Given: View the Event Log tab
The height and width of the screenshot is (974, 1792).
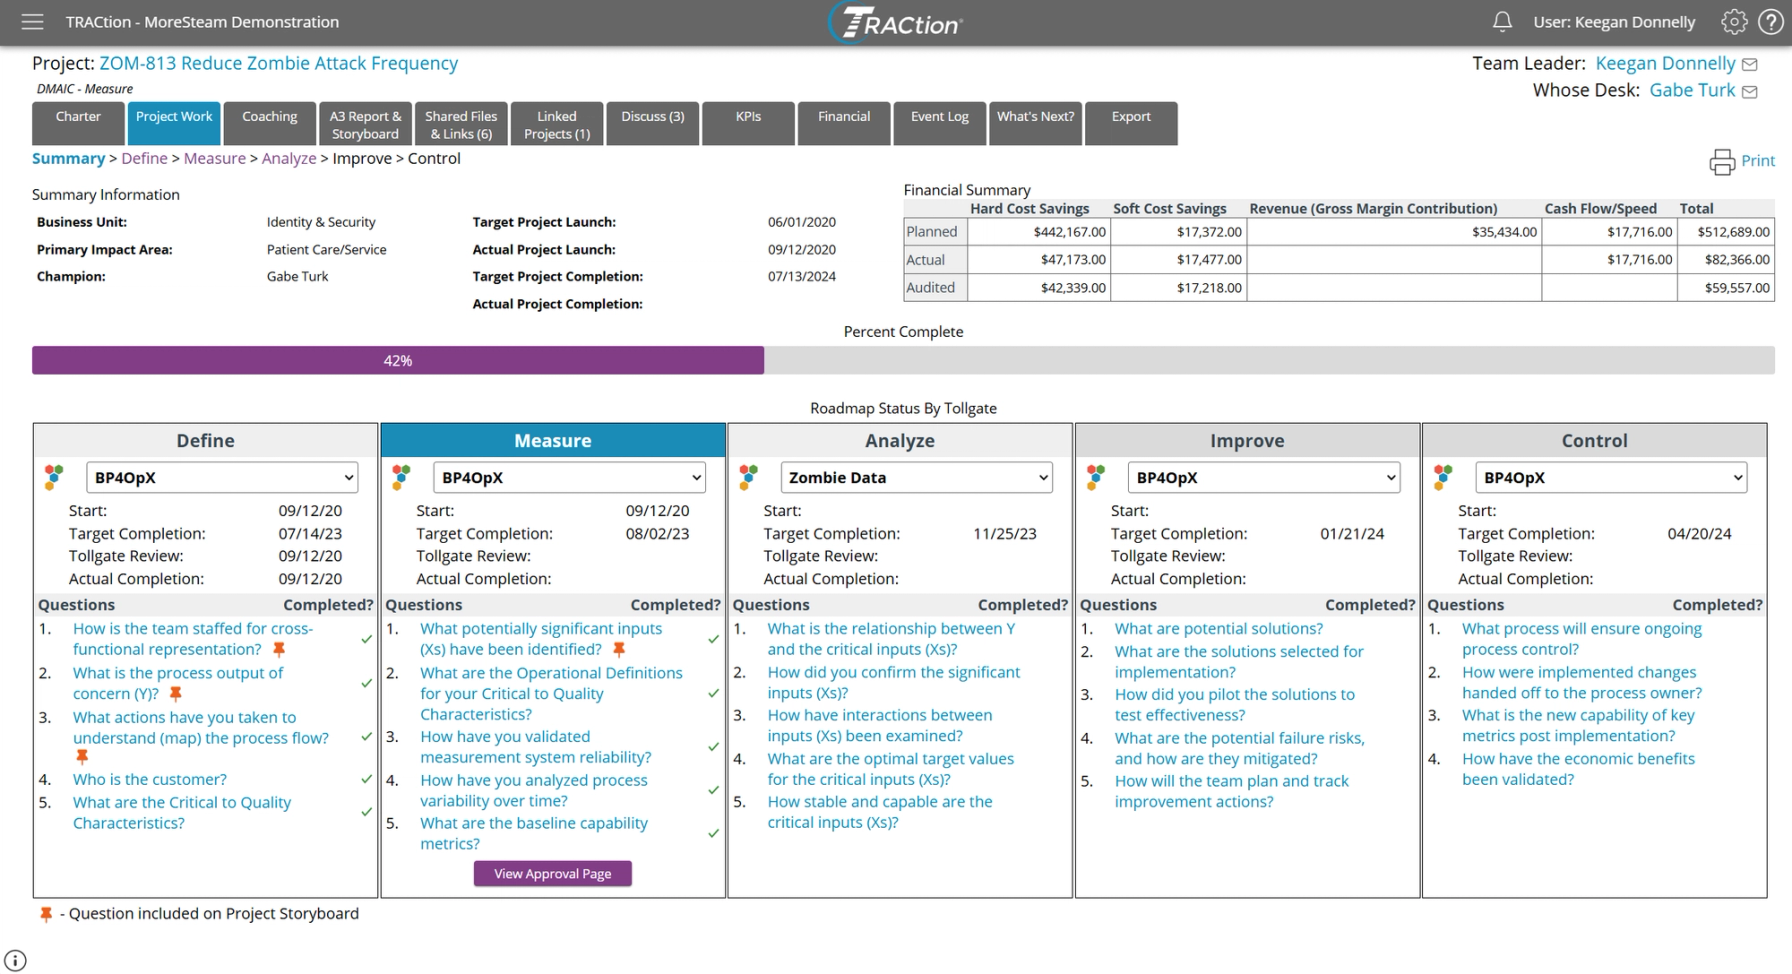Looking at the screenshot, I should (x=940, y=124).
